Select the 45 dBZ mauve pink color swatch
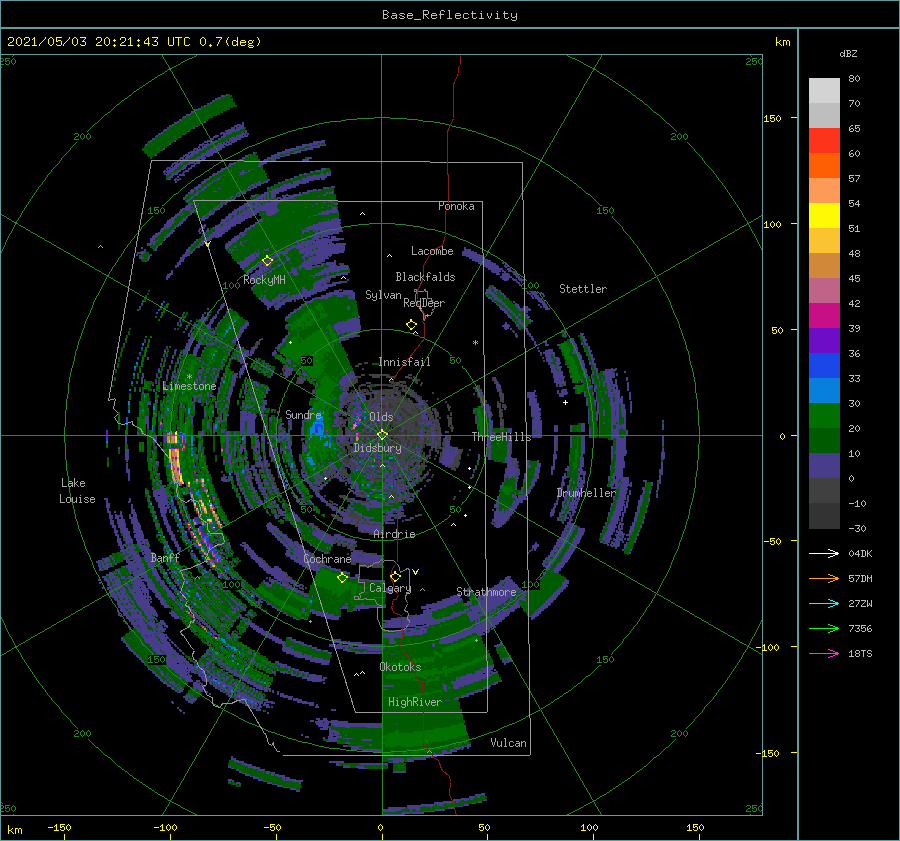900x841 pixels. coord(824,290)
